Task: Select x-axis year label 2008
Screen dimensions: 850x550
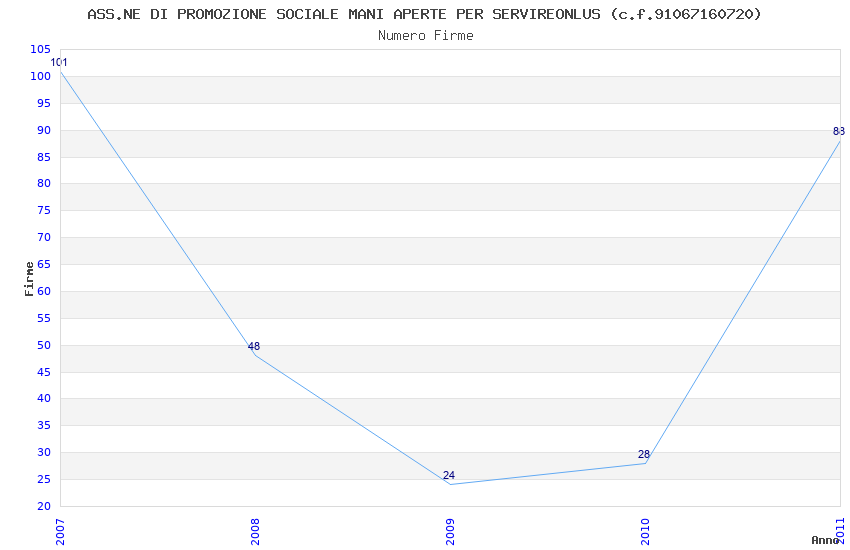Action: 255,532
